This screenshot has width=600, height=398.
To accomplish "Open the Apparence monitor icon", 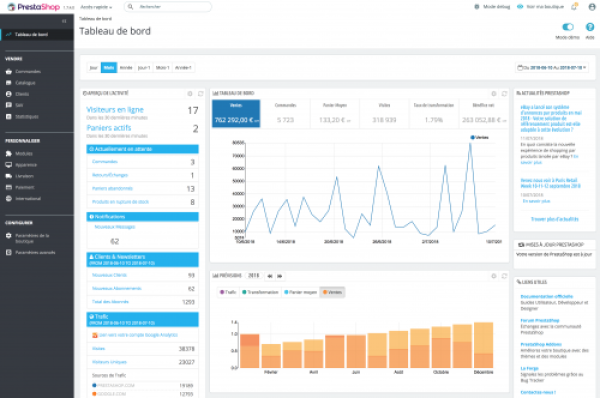I will coord(9,165).
